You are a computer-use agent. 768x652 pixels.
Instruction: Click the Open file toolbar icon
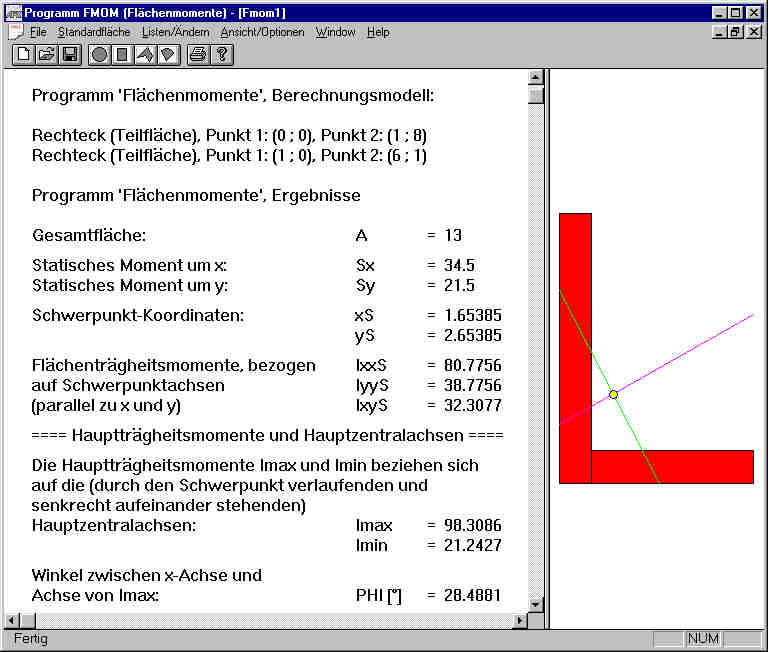pos(46,55)
